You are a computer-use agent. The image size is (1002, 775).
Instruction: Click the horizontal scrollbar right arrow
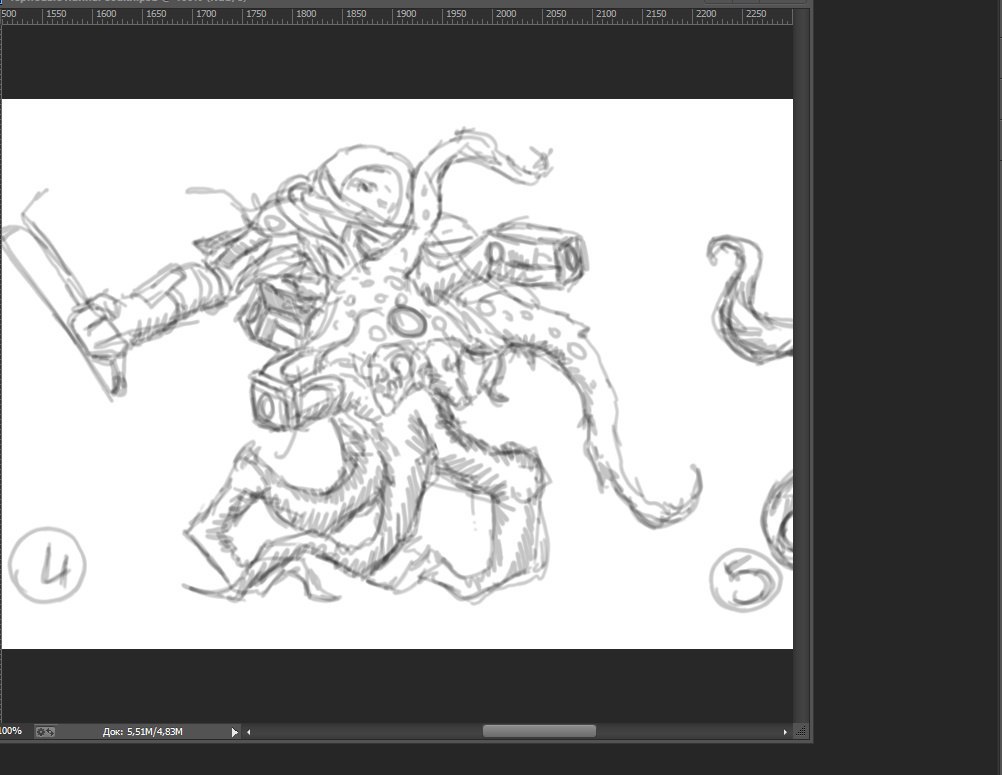[784, 732]
